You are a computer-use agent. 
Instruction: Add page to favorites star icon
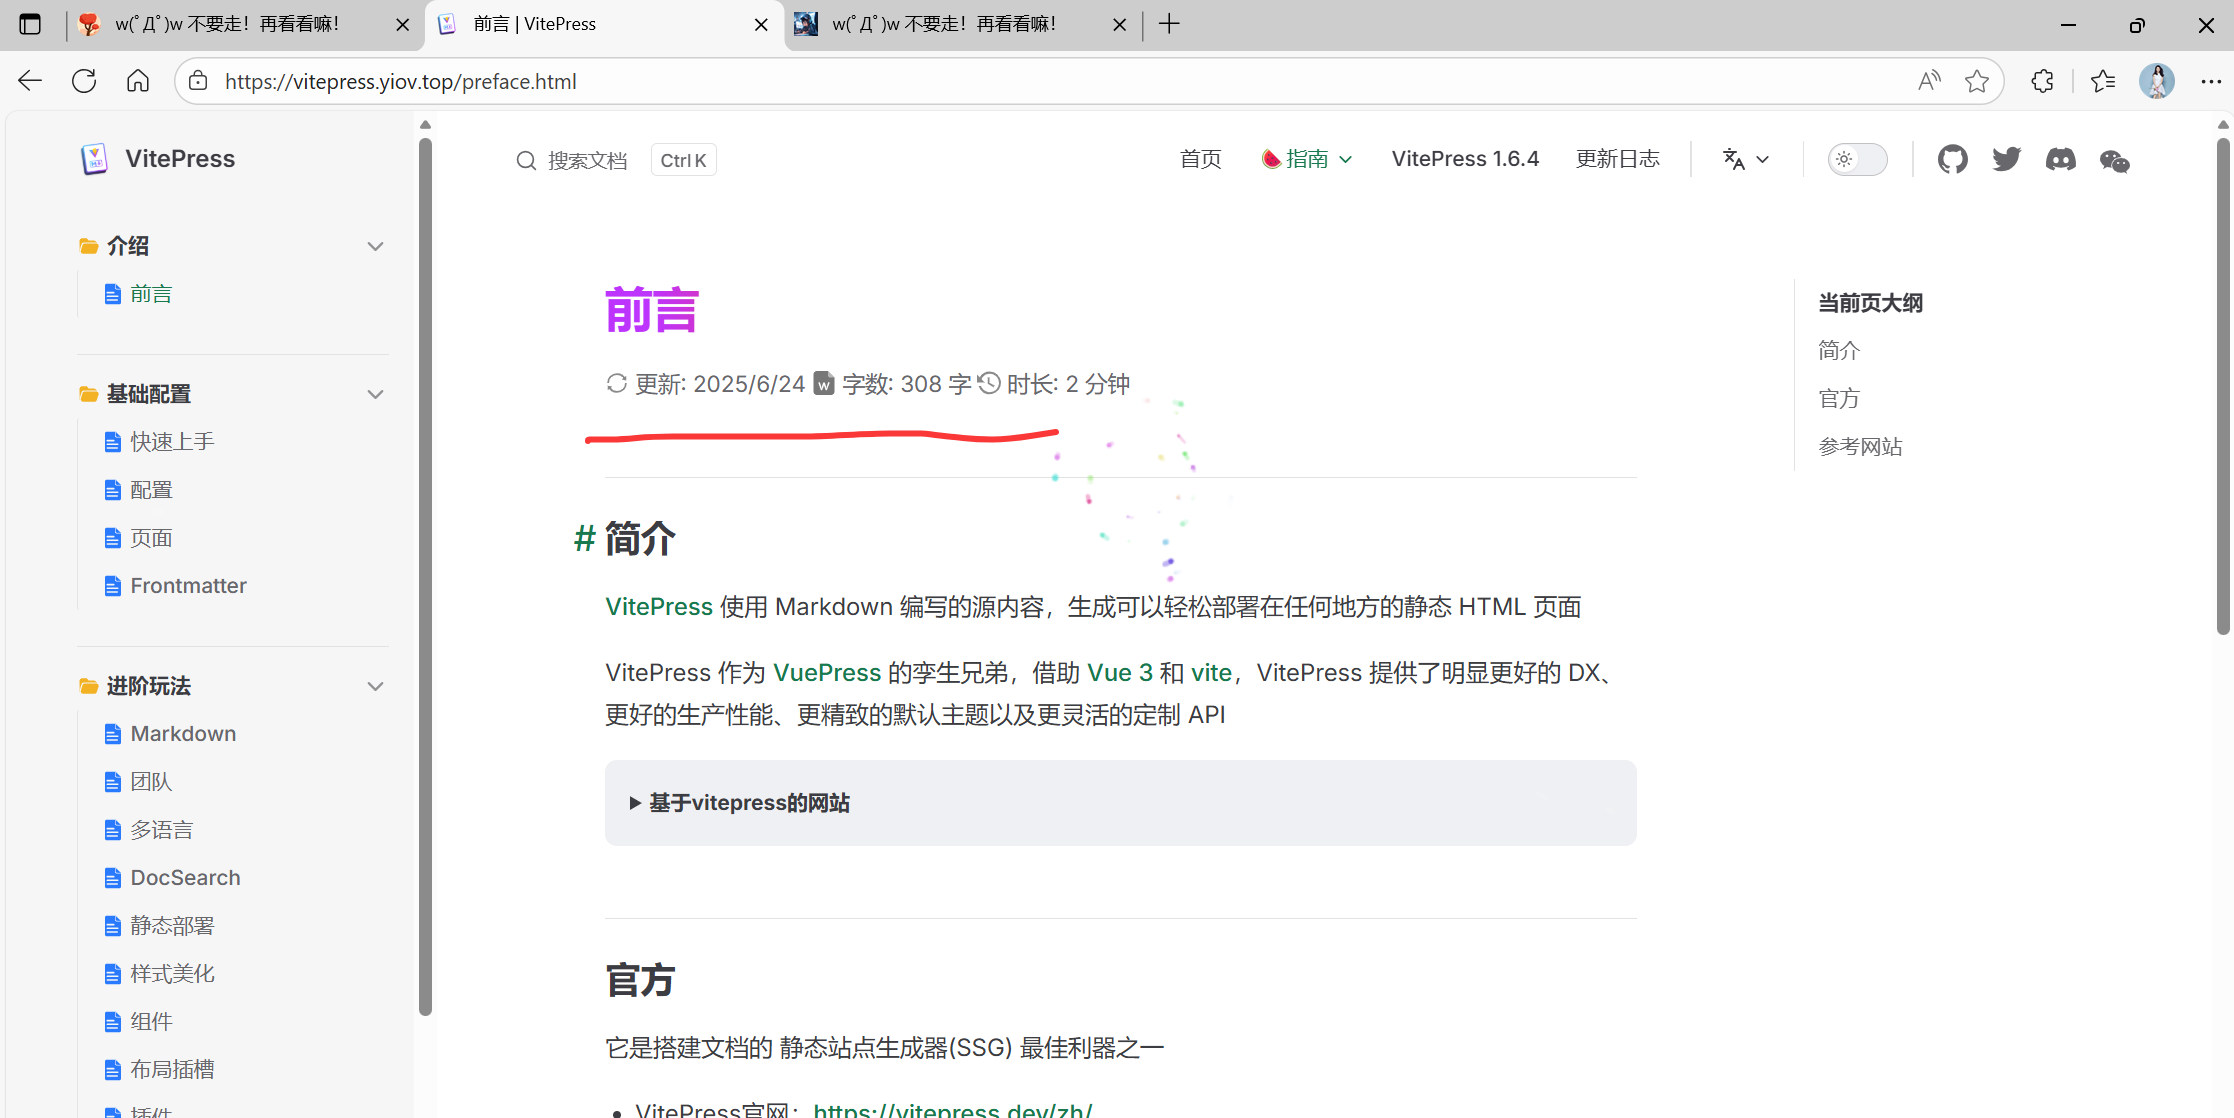1976,81
